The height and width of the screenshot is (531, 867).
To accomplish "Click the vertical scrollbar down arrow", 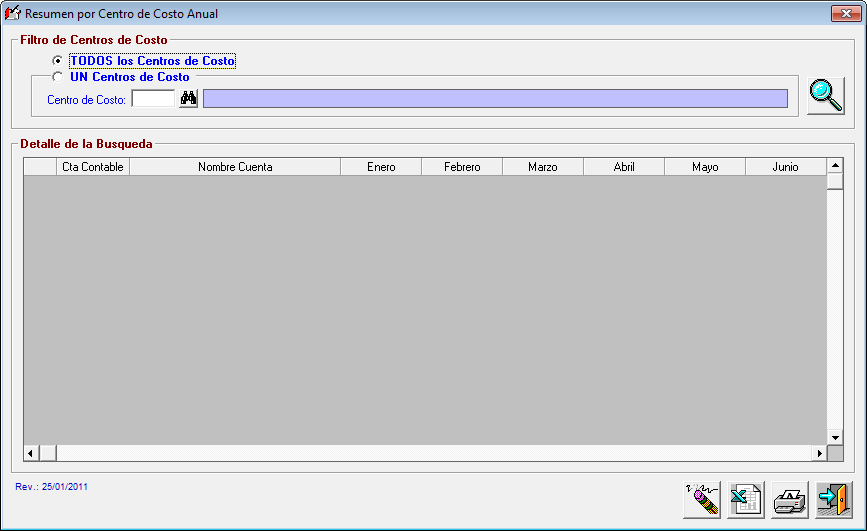I will point(835,438).
